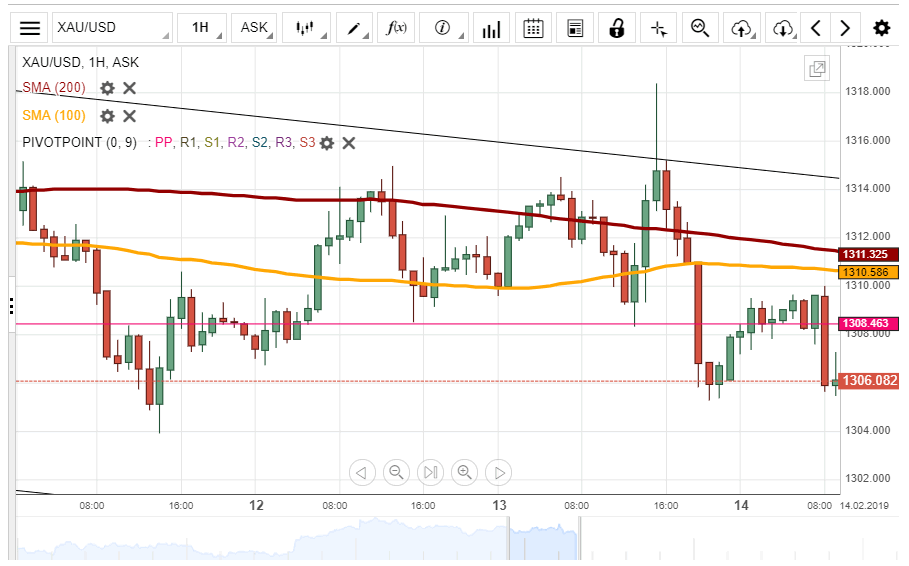Viewport: 909px width, 566px height.
Task: Click the S3 pivot legend entry
Action: pyautogui.click(x=307, y=143)
